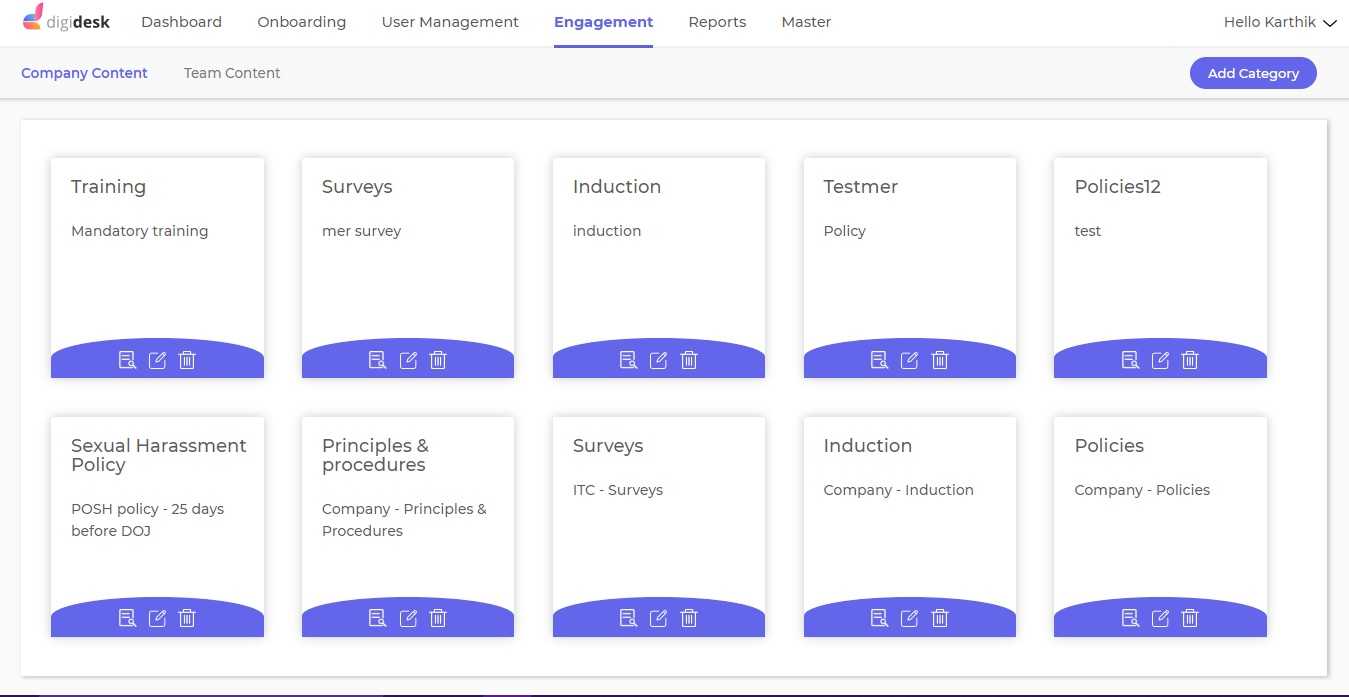Switch to the Team Content tab

coord(232,73)
